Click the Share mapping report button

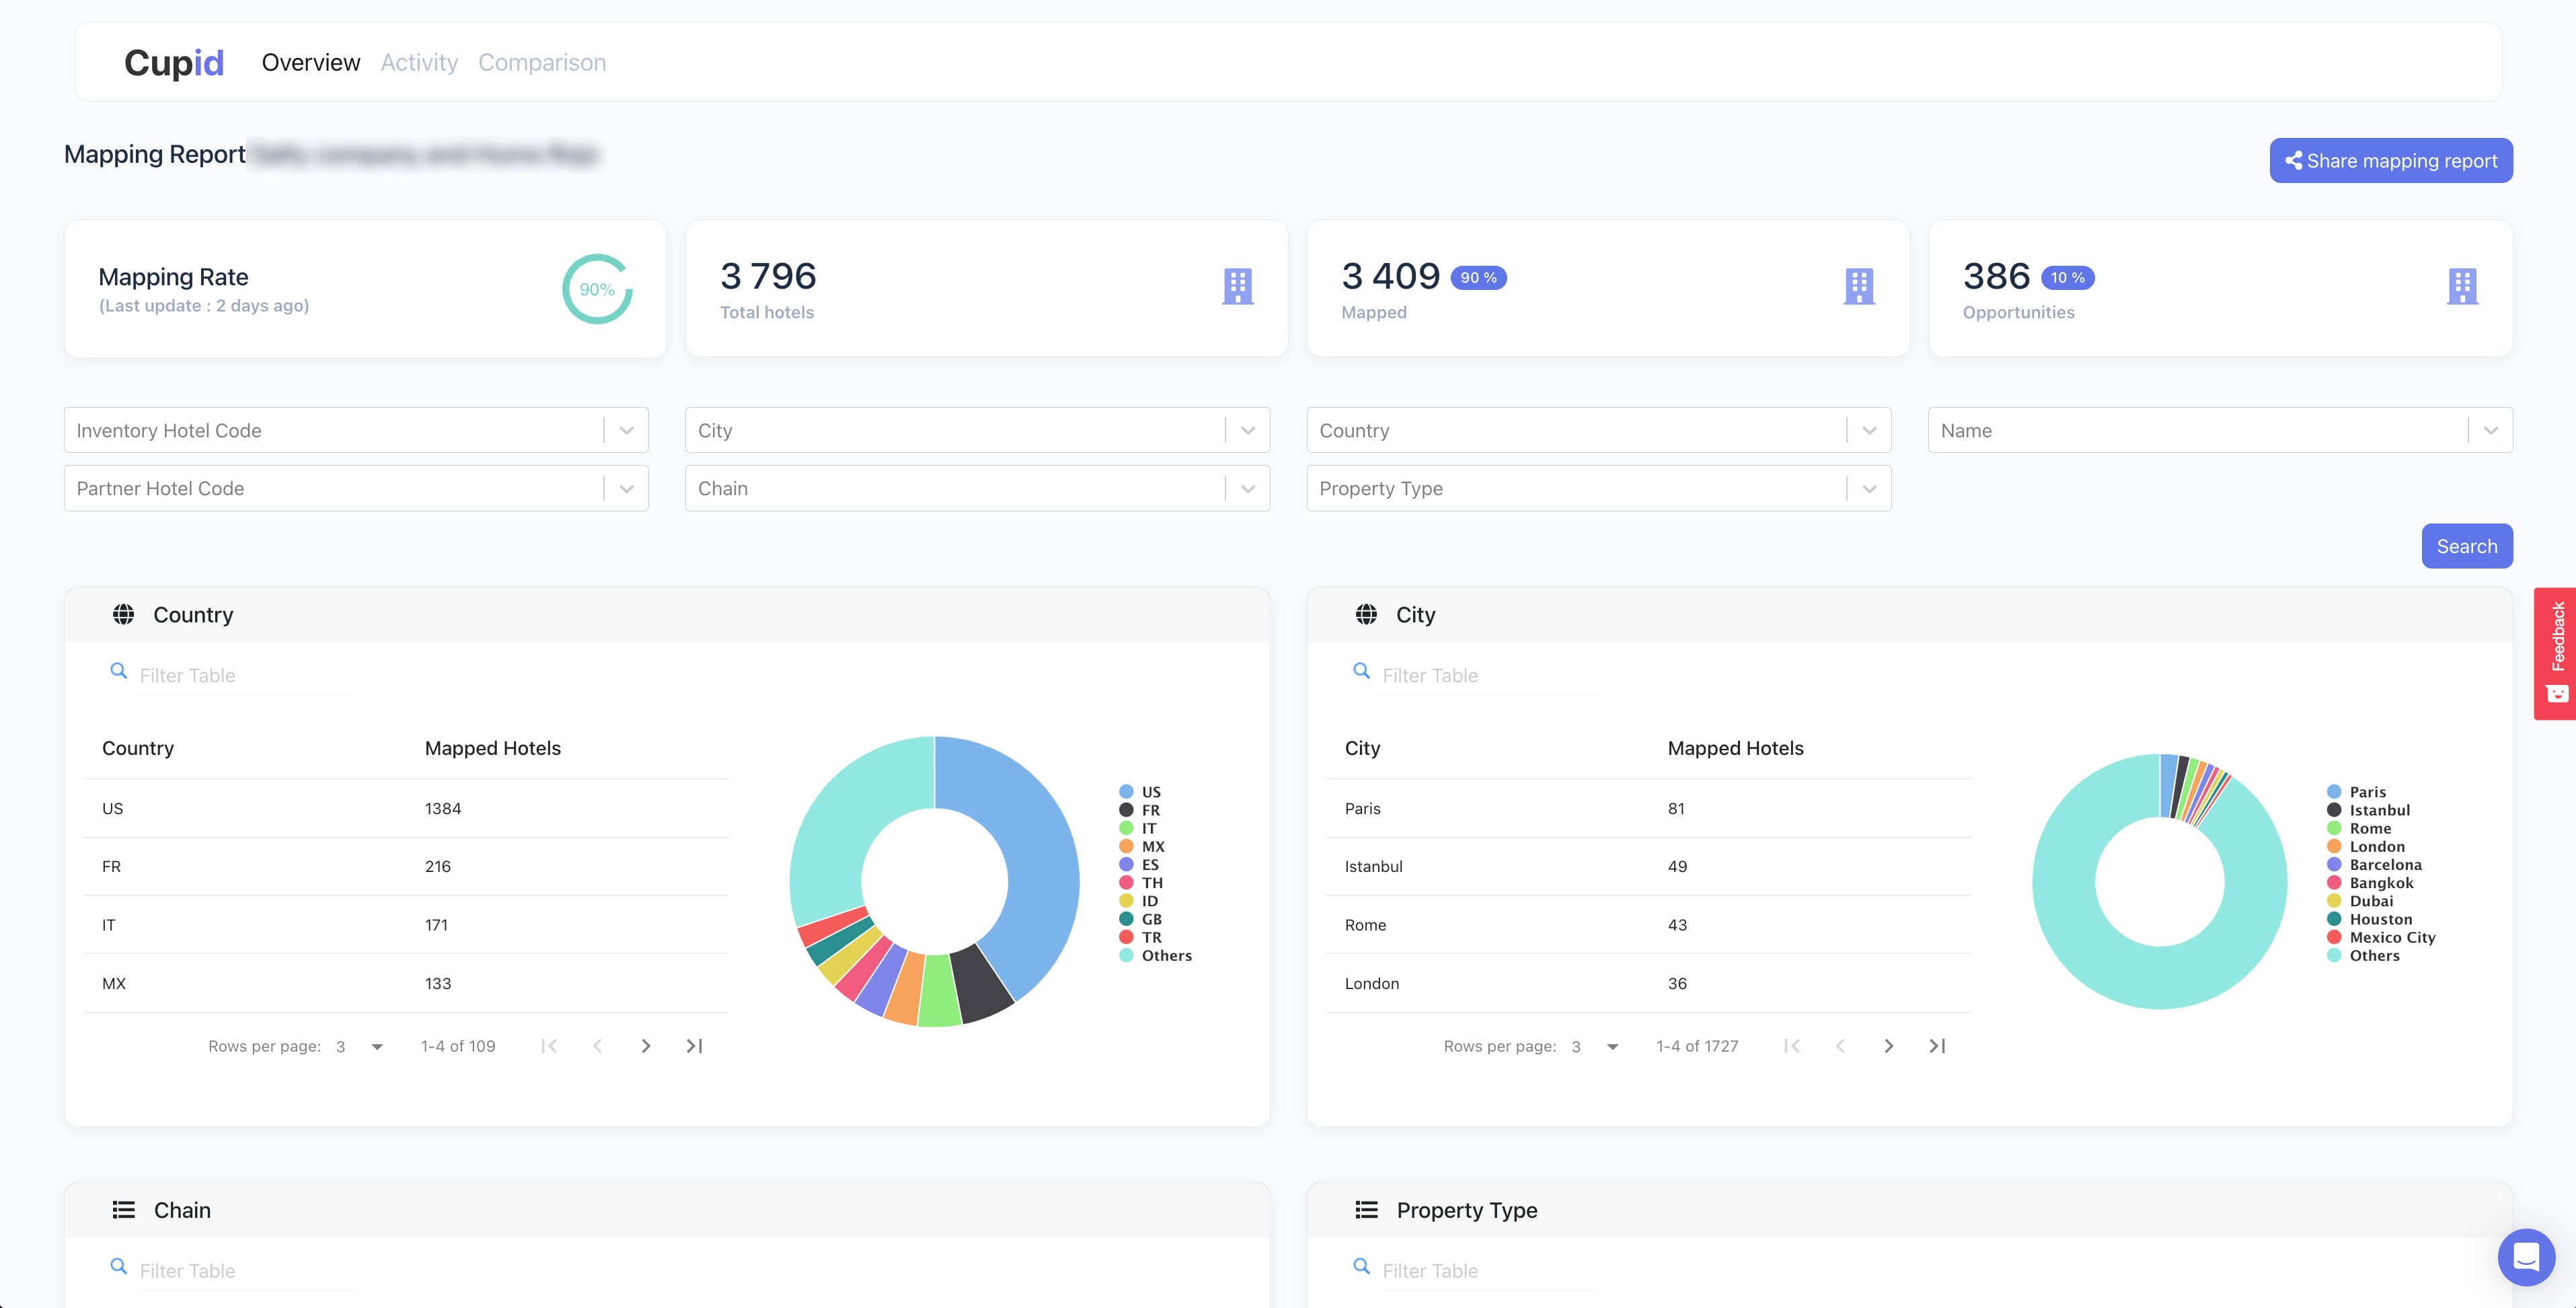[2390, 161]
